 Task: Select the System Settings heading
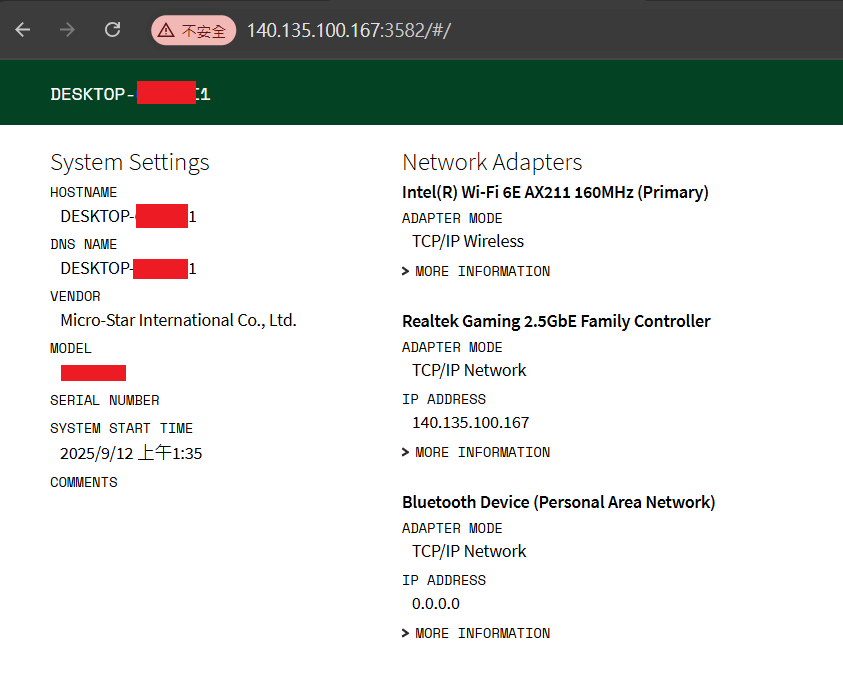(130, 162)
